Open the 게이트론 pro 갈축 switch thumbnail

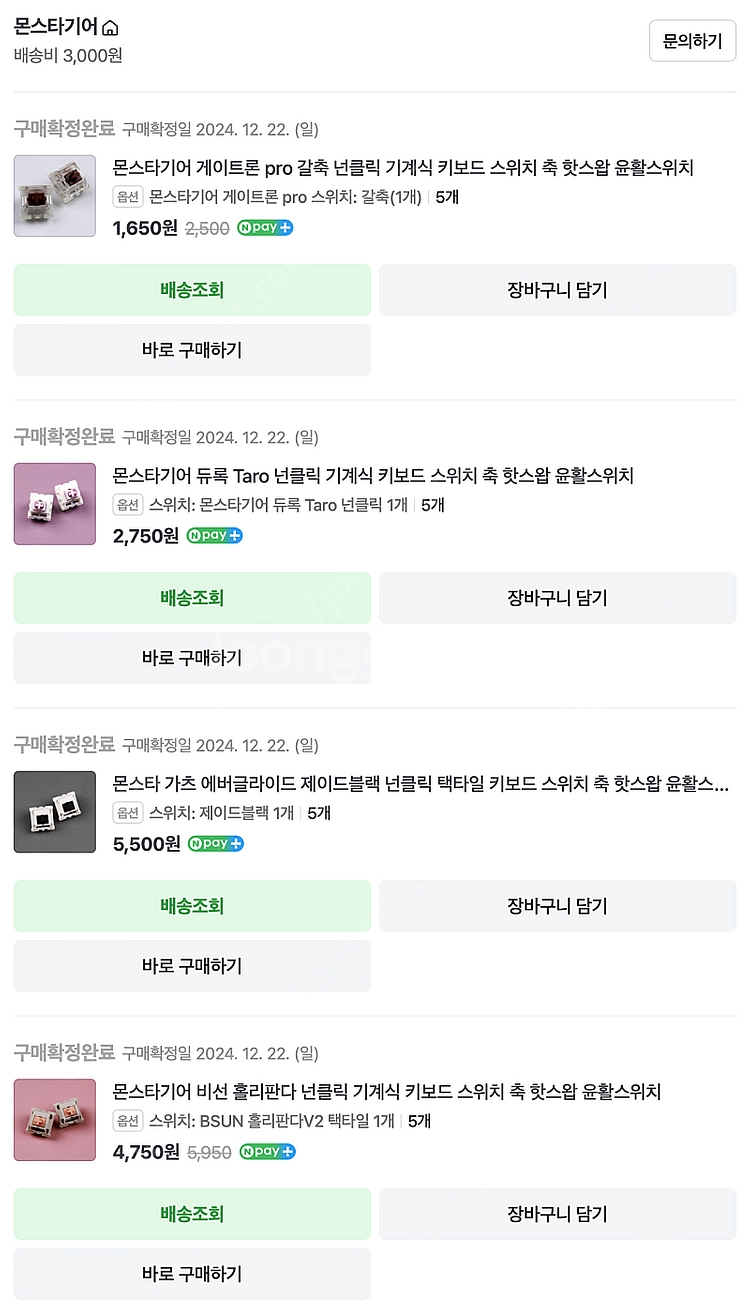click(55, 196)
